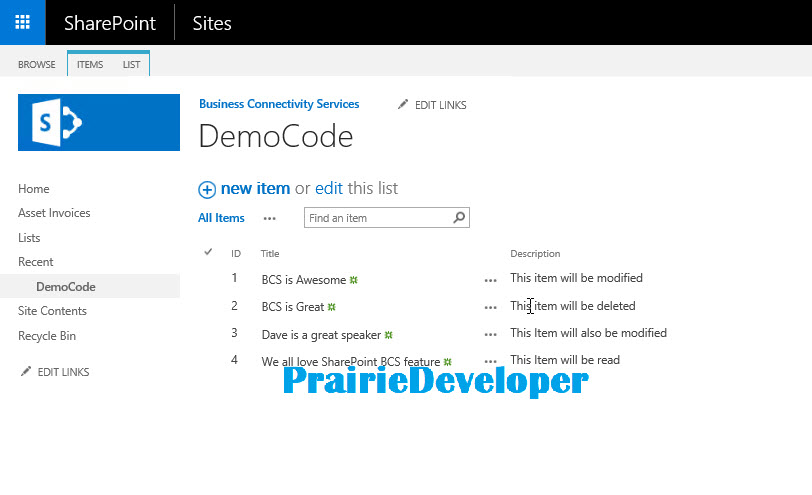The image size is (812, 495).
Task: Click the pencil icon beside sidebar EDIT LINKS
Action: click(x=25, y=371)
